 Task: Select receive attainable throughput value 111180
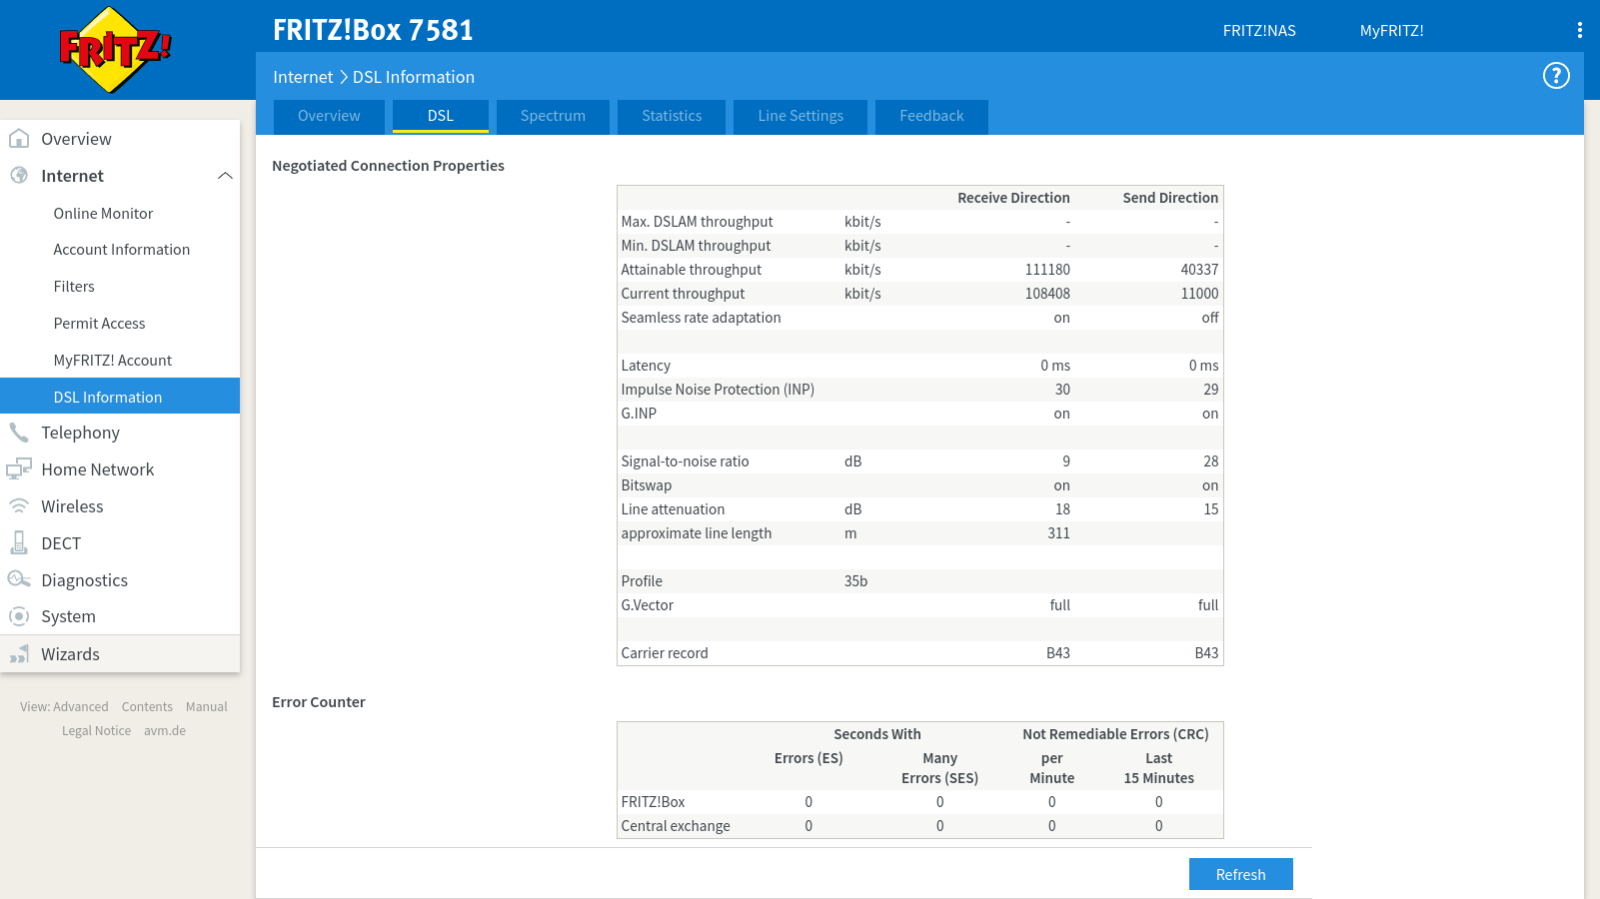(x=1047, y=270)
